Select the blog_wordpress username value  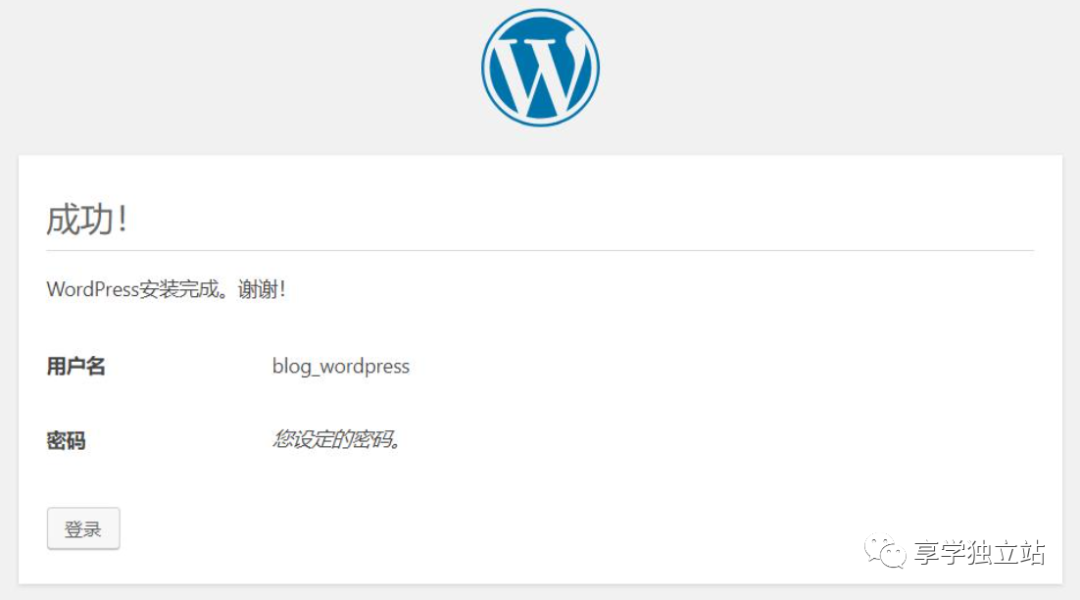tap(341, 366)
